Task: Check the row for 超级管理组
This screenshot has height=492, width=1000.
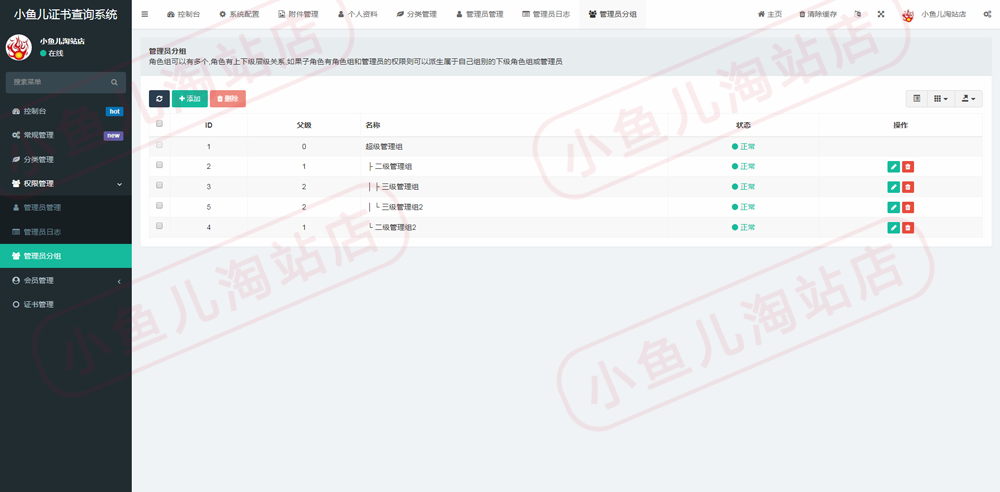Action: [x=159, y=145]
